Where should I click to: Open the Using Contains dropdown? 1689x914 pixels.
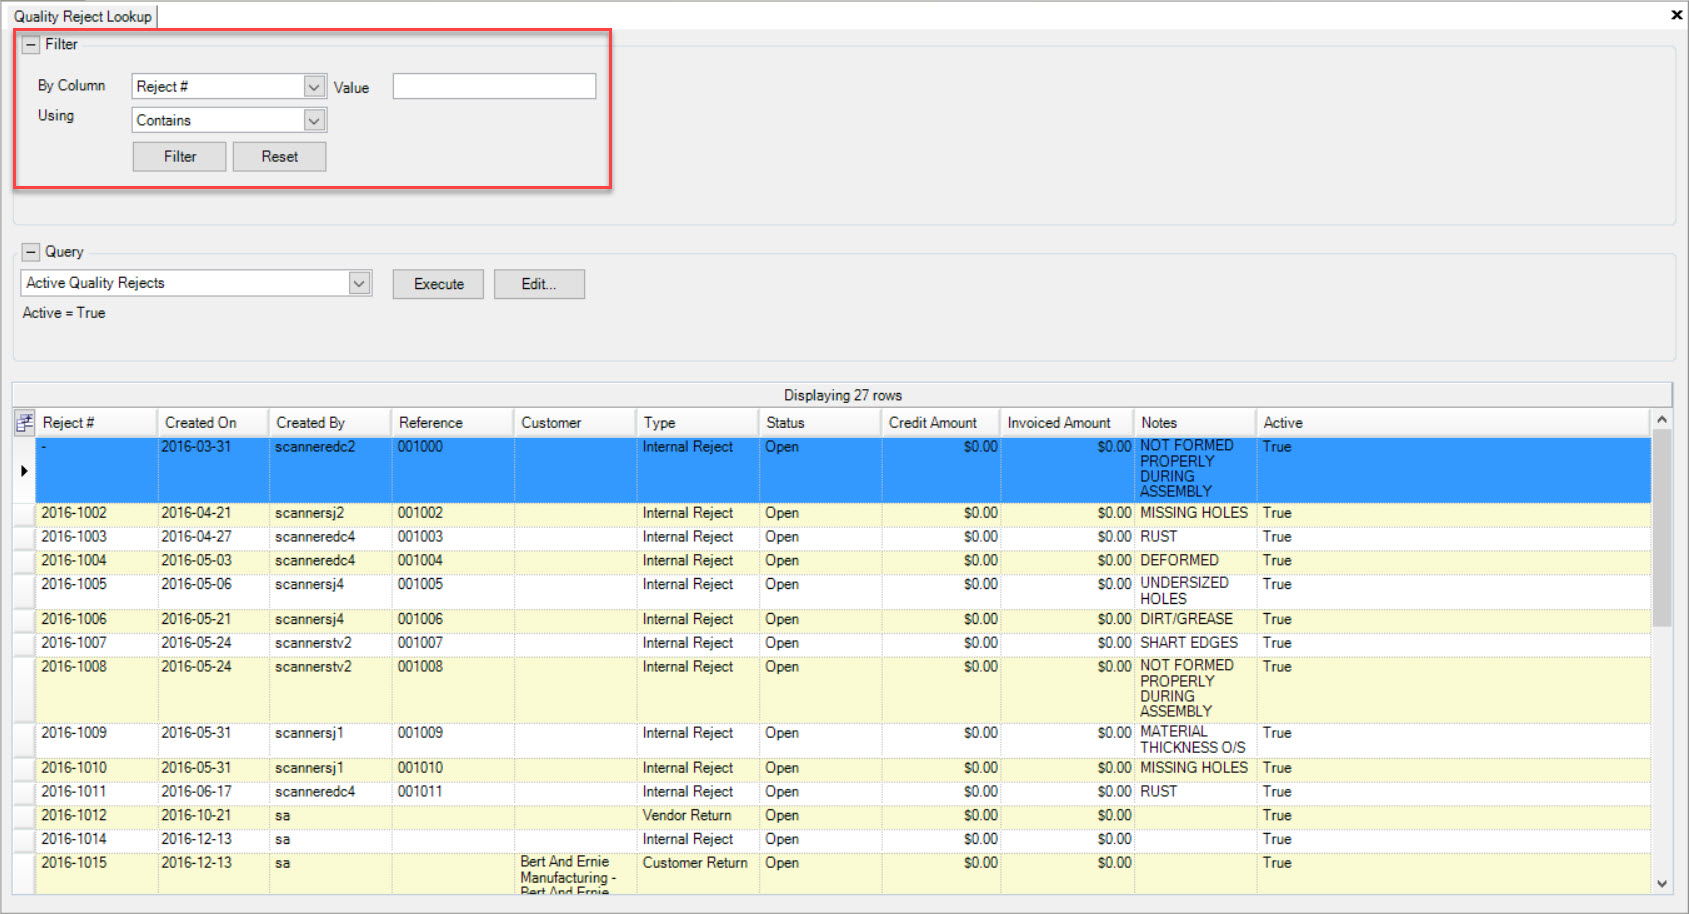pos(314,121)
